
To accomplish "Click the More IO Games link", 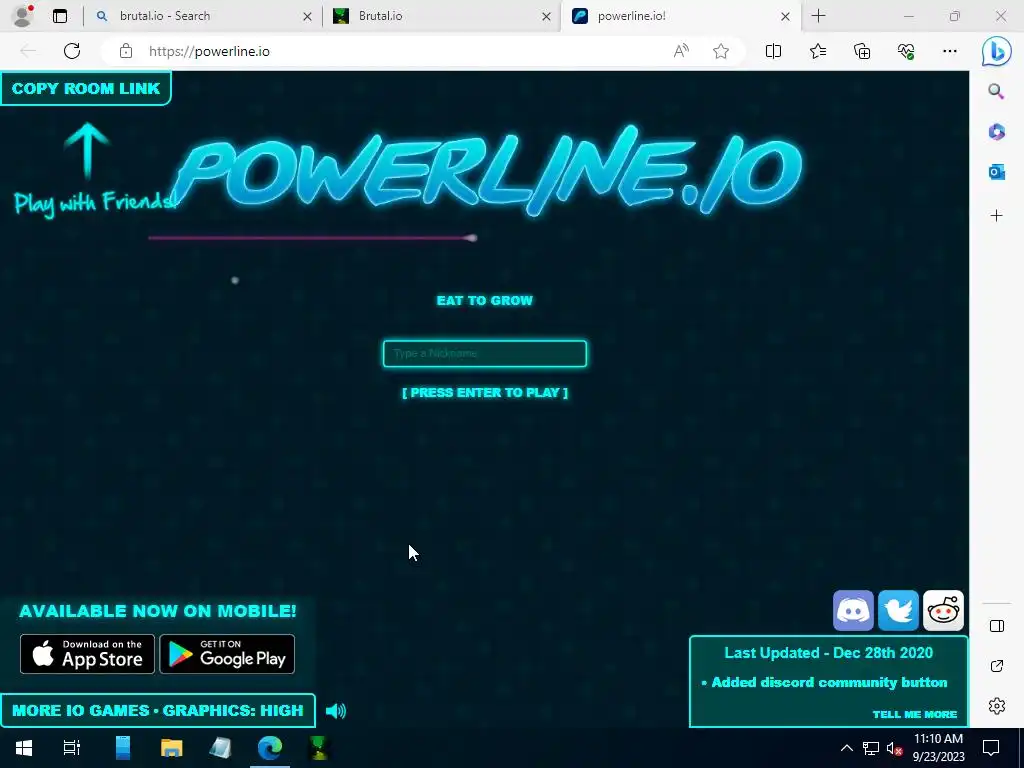I will [80, 711].
